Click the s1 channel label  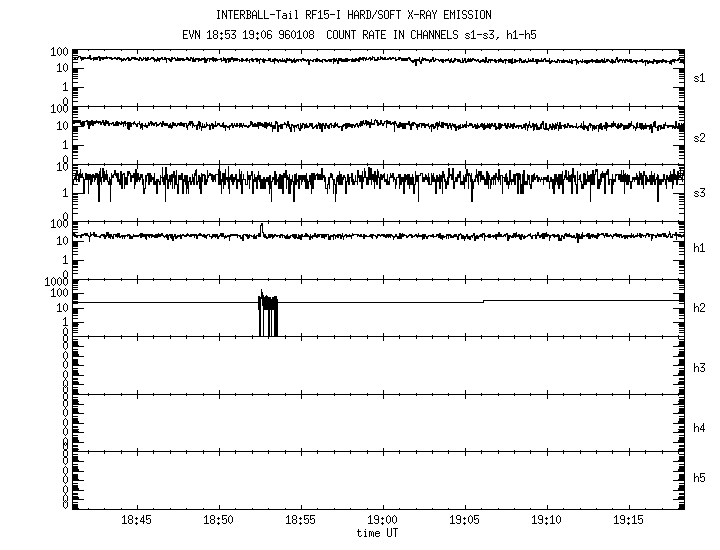coord(699,77)
